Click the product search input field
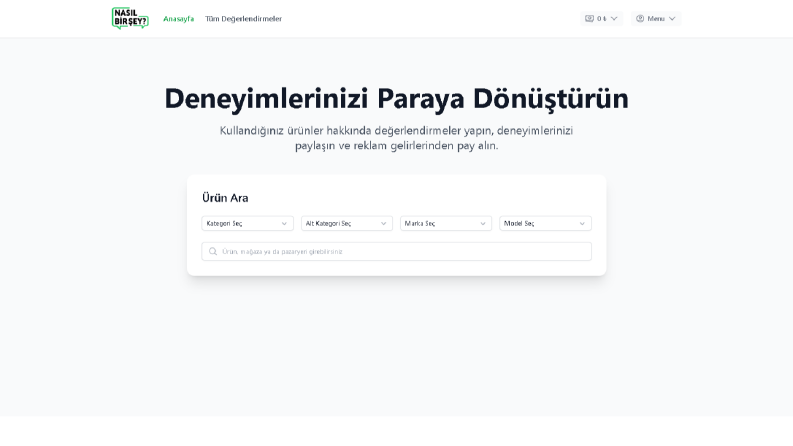This screenshot has height=446, width=793. point(396,251)
